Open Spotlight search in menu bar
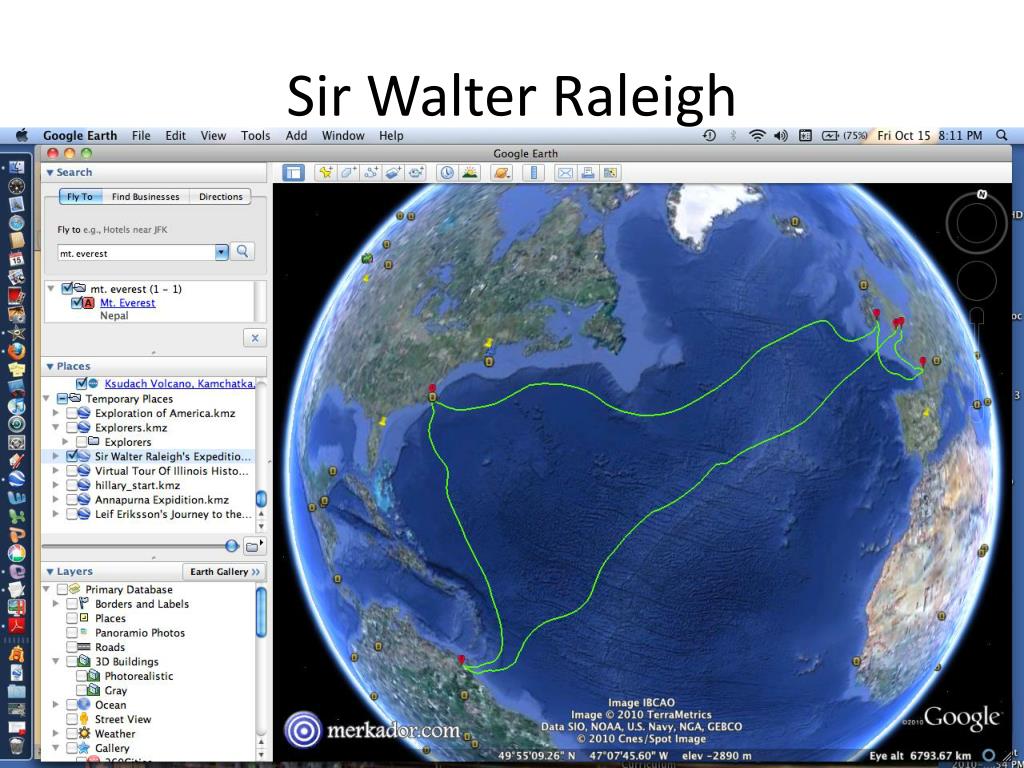 [1001, 135]
